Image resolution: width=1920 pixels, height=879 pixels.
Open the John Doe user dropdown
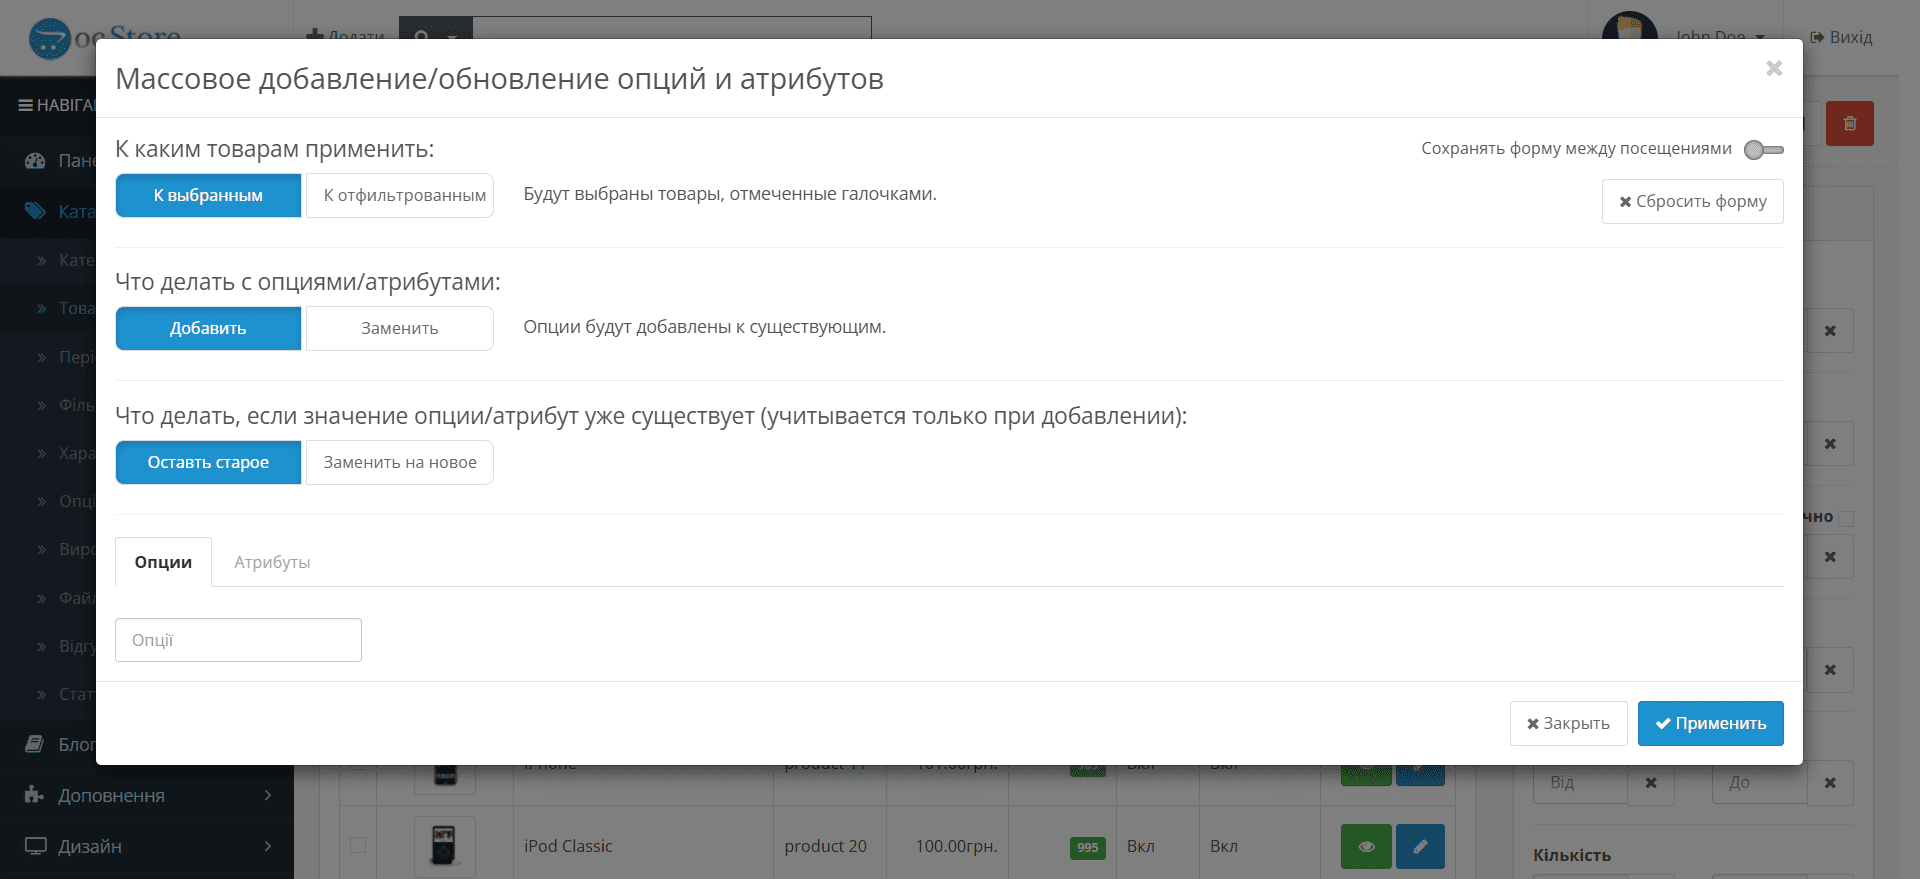1720,36
